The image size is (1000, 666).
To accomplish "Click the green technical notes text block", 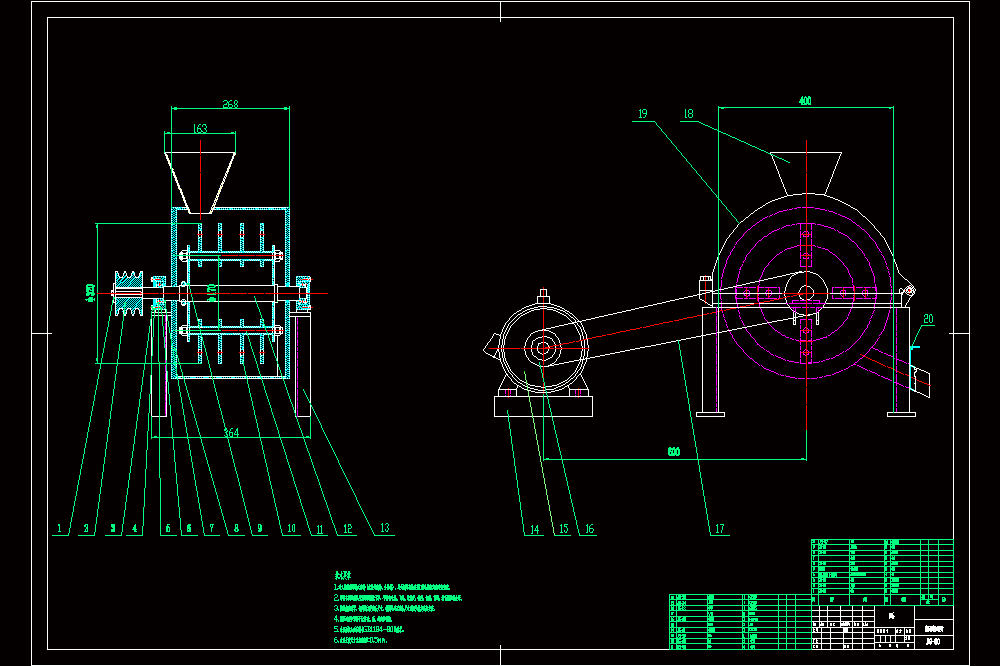I will (x=397, y=608).
